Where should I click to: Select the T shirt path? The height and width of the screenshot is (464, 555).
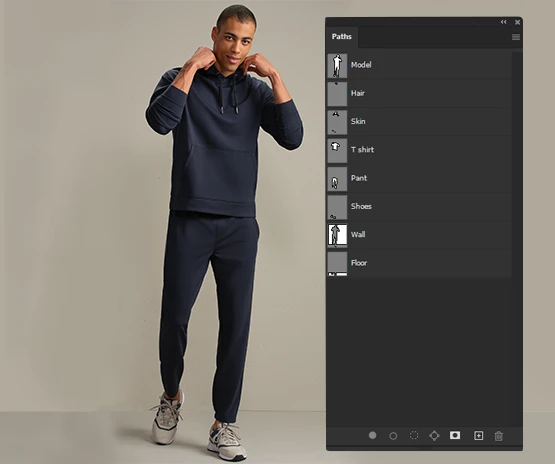click(419, 150)
